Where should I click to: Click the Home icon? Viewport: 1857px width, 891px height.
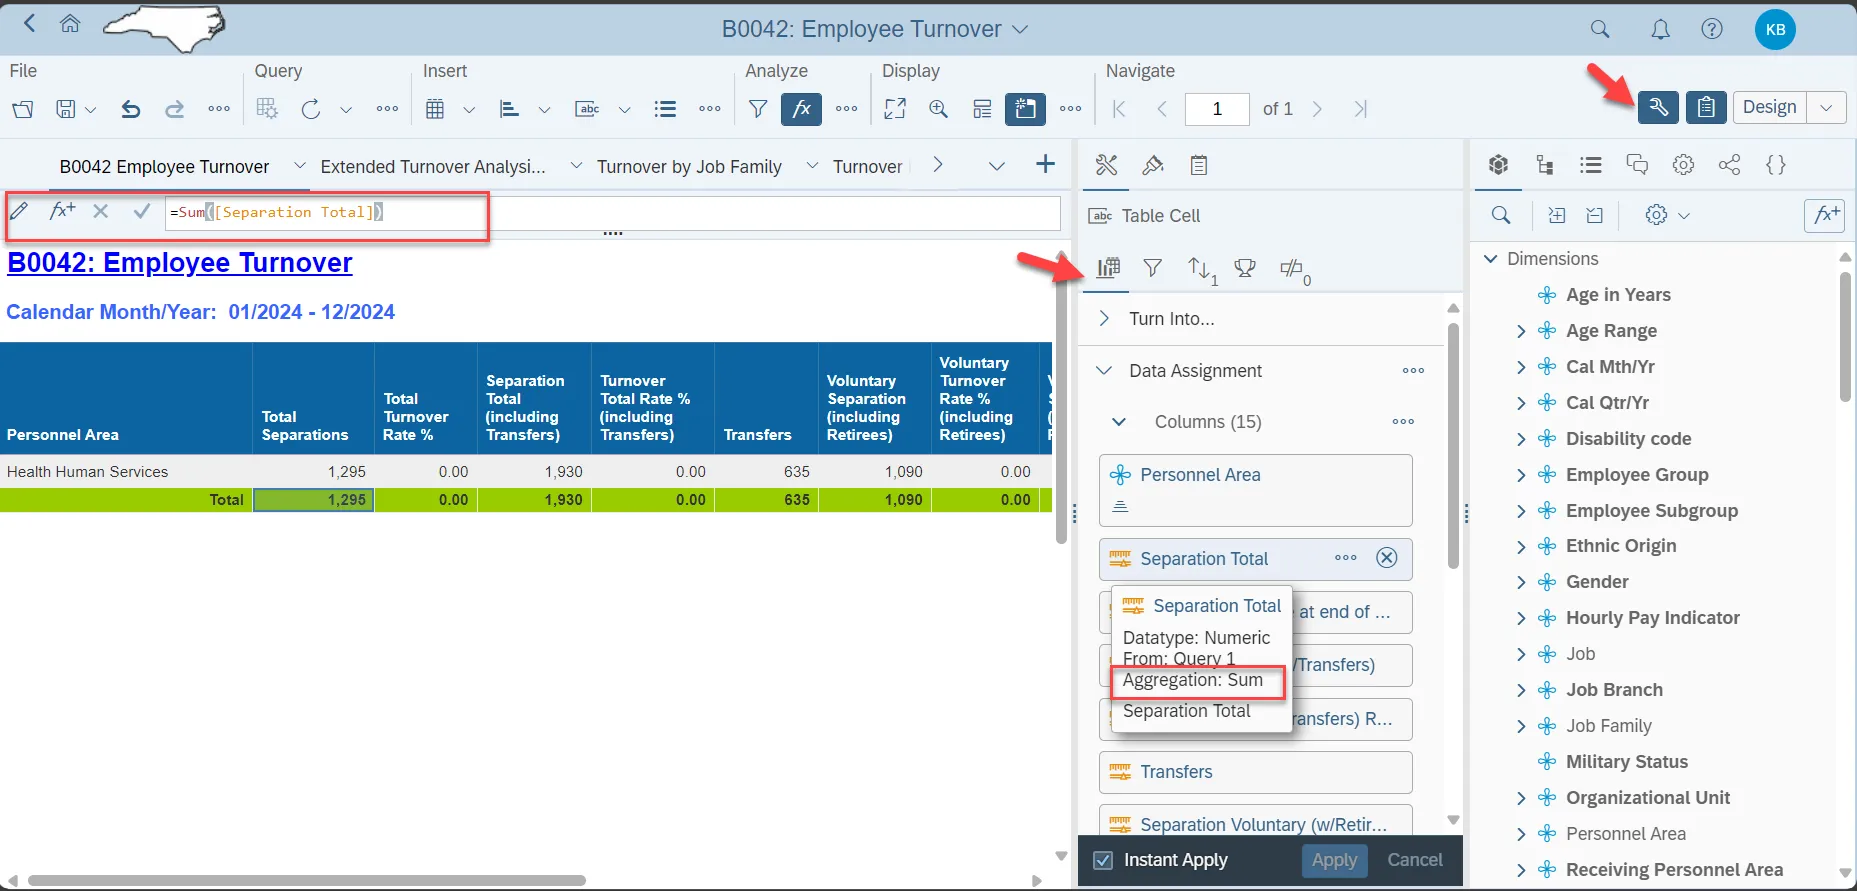(70, 24)
